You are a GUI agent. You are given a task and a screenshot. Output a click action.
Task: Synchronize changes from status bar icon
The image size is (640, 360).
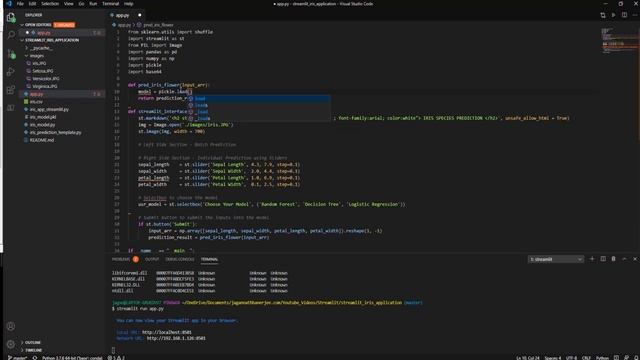35,358
